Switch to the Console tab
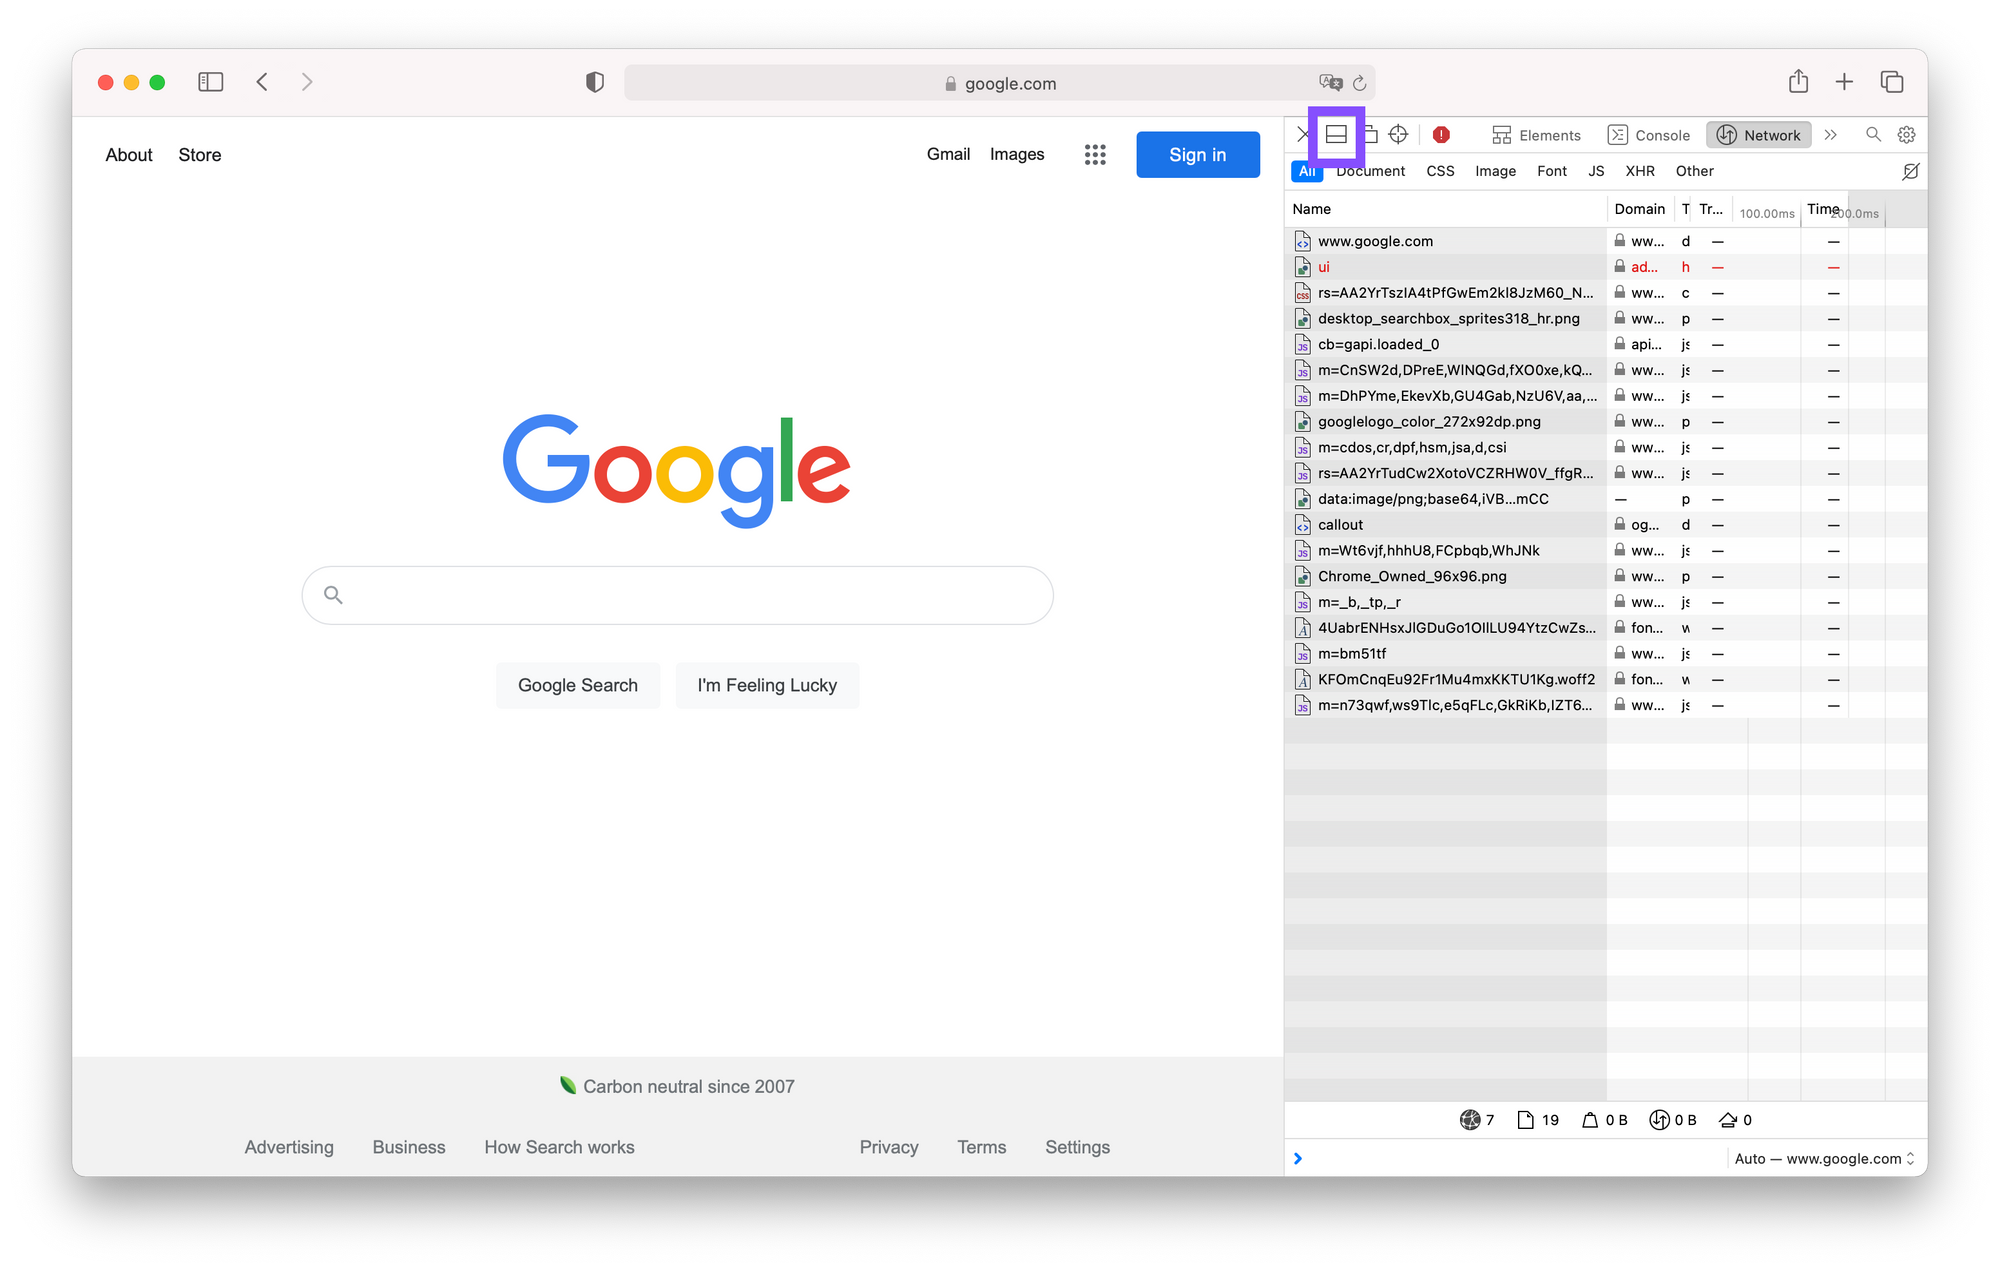Screen dimensions: 2000x1272 click(x=1648, y=135)
